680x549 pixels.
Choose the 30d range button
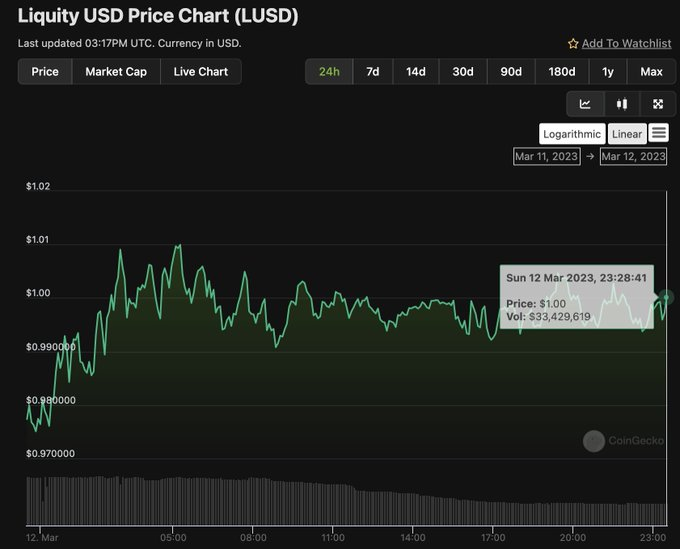(463, 72)
